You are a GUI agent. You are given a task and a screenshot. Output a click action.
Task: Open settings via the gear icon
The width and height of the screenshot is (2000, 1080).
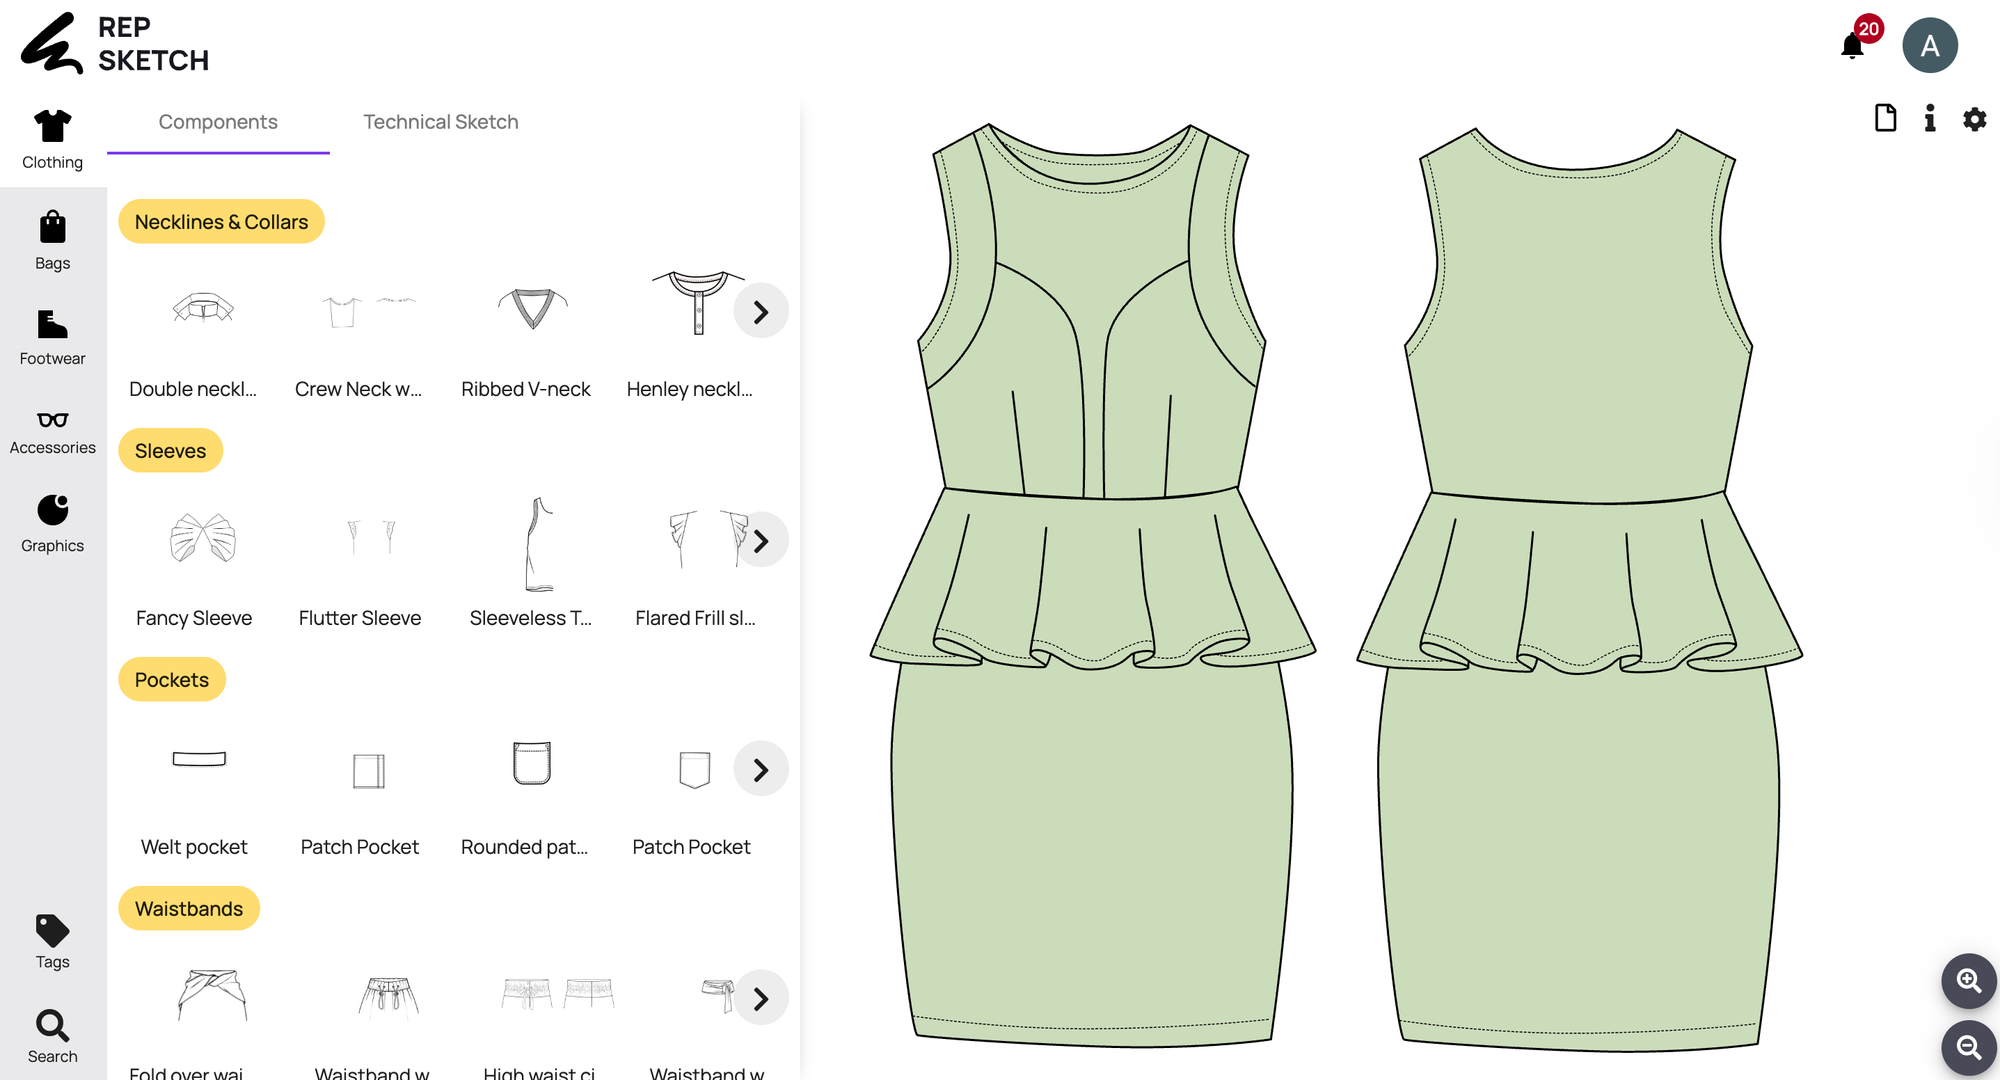pyautogui.click(x=1974, y=119)
